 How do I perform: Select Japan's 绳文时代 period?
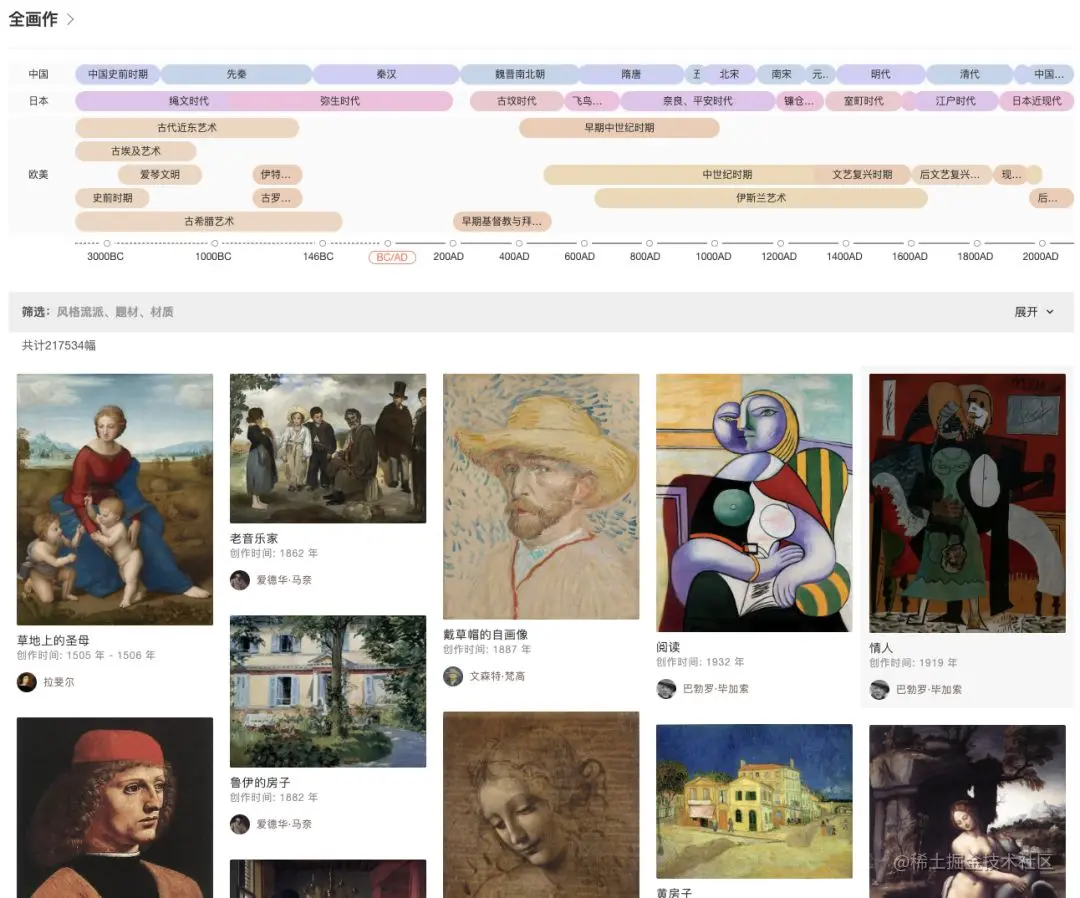(189, 101)
